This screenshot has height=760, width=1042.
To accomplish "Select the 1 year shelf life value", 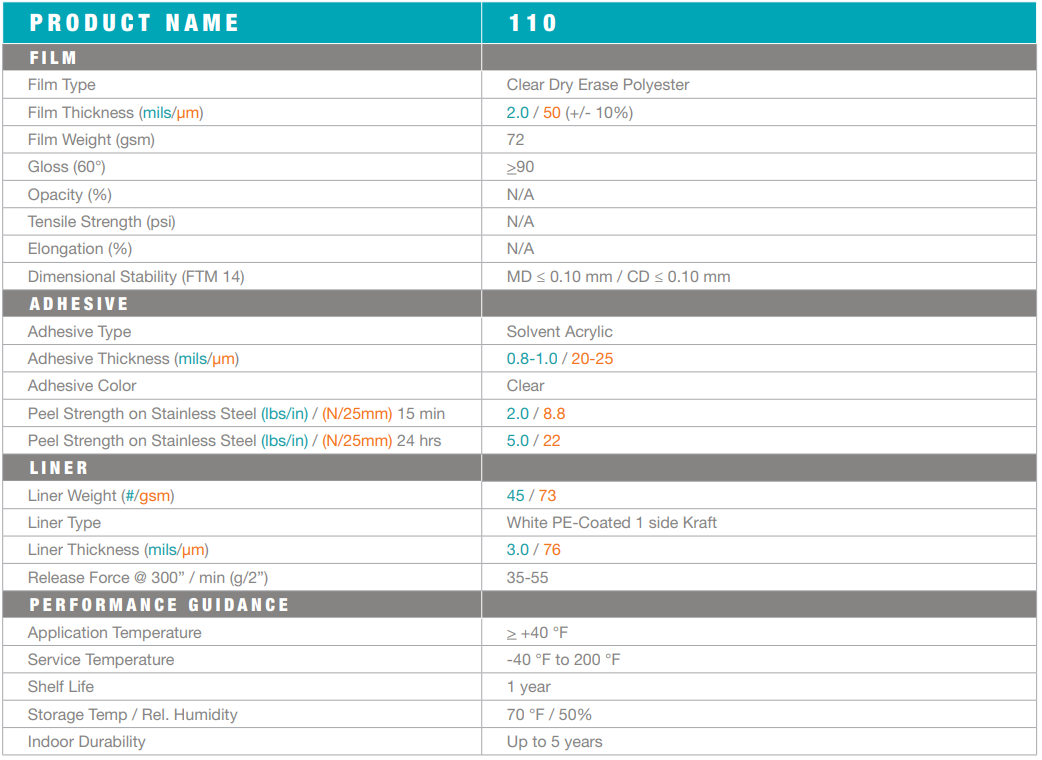I will pos(529,688).
